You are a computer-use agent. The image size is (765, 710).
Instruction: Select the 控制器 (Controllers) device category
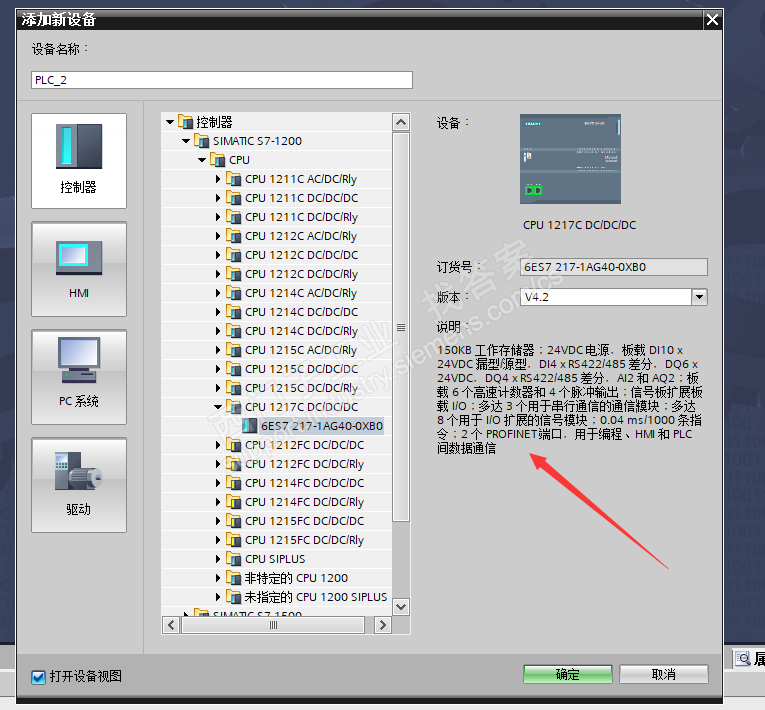[x=79, y=161]
